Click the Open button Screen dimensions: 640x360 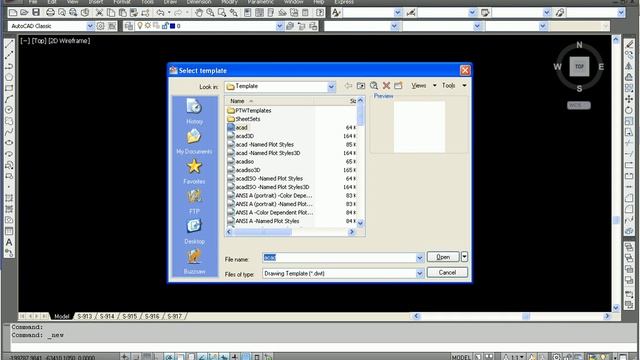click(443, 257)
